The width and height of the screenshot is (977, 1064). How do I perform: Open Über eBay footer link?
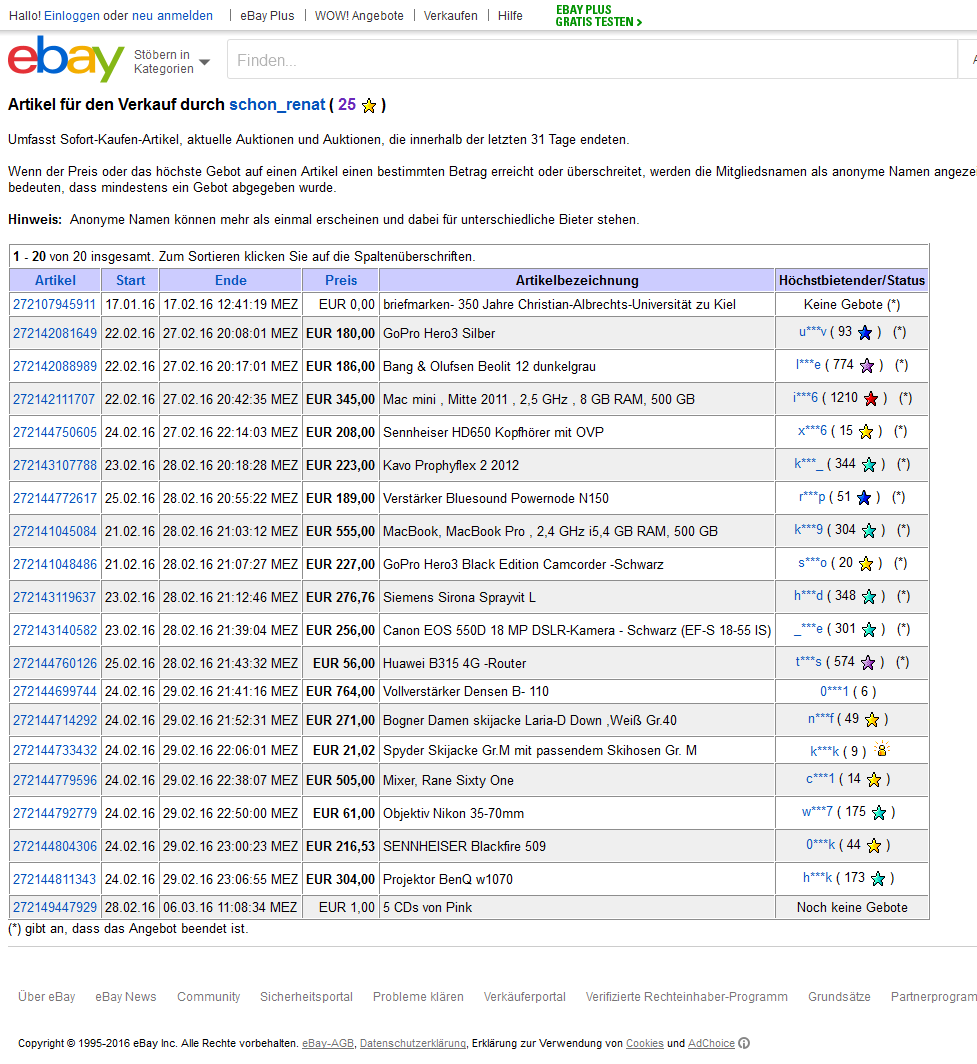47,997
